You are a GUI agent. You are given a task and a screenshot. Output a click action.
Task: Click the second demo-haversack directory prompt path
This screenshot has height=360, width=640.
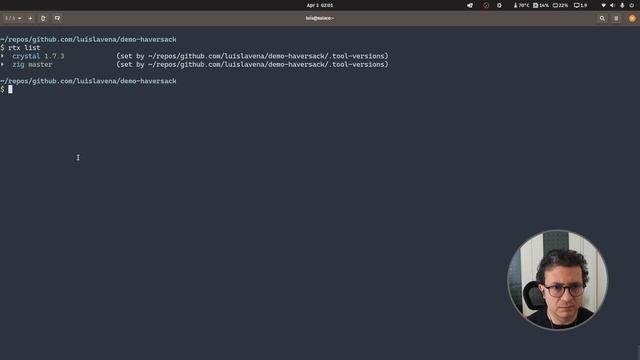tap(88, 81)
